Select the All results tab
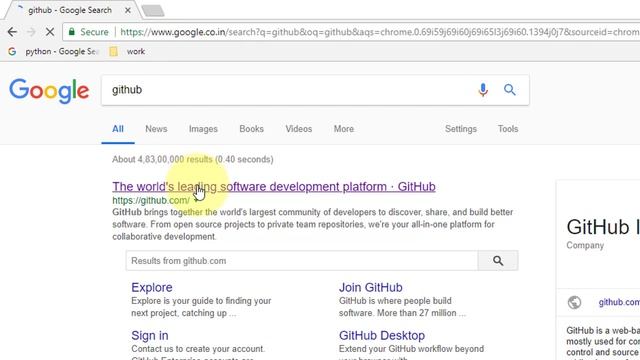 pyautogui.click(x=118, y=129)
